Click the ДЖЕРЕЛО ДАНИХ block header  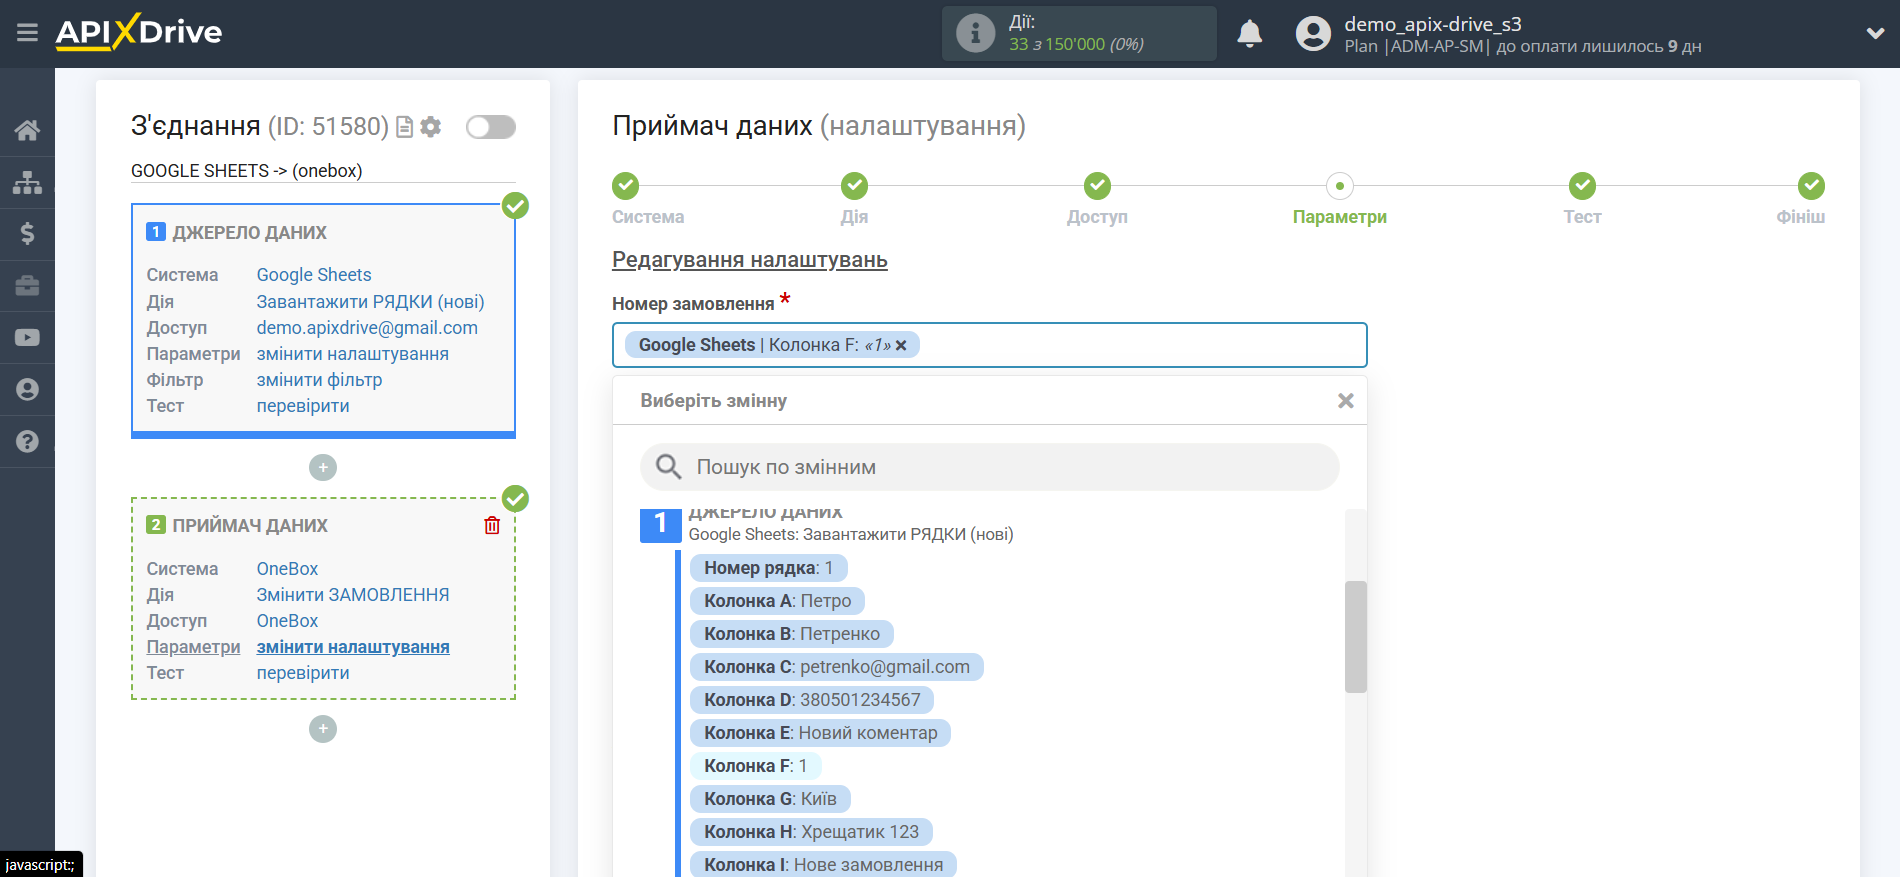(x=249, y=233)
